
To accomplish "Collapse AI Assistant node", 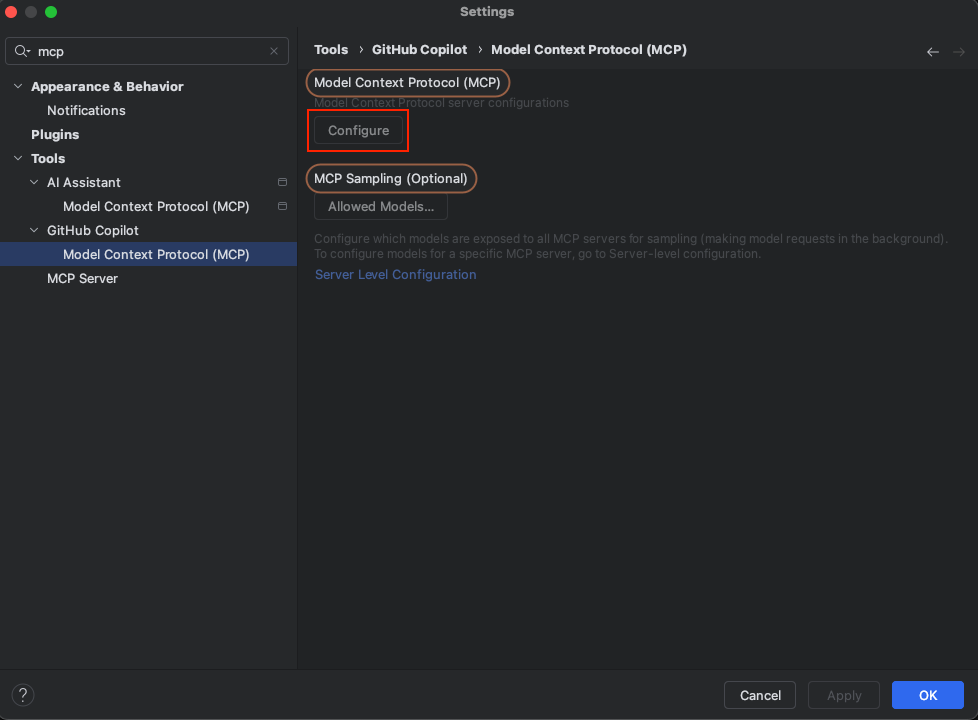I will 34,182.
